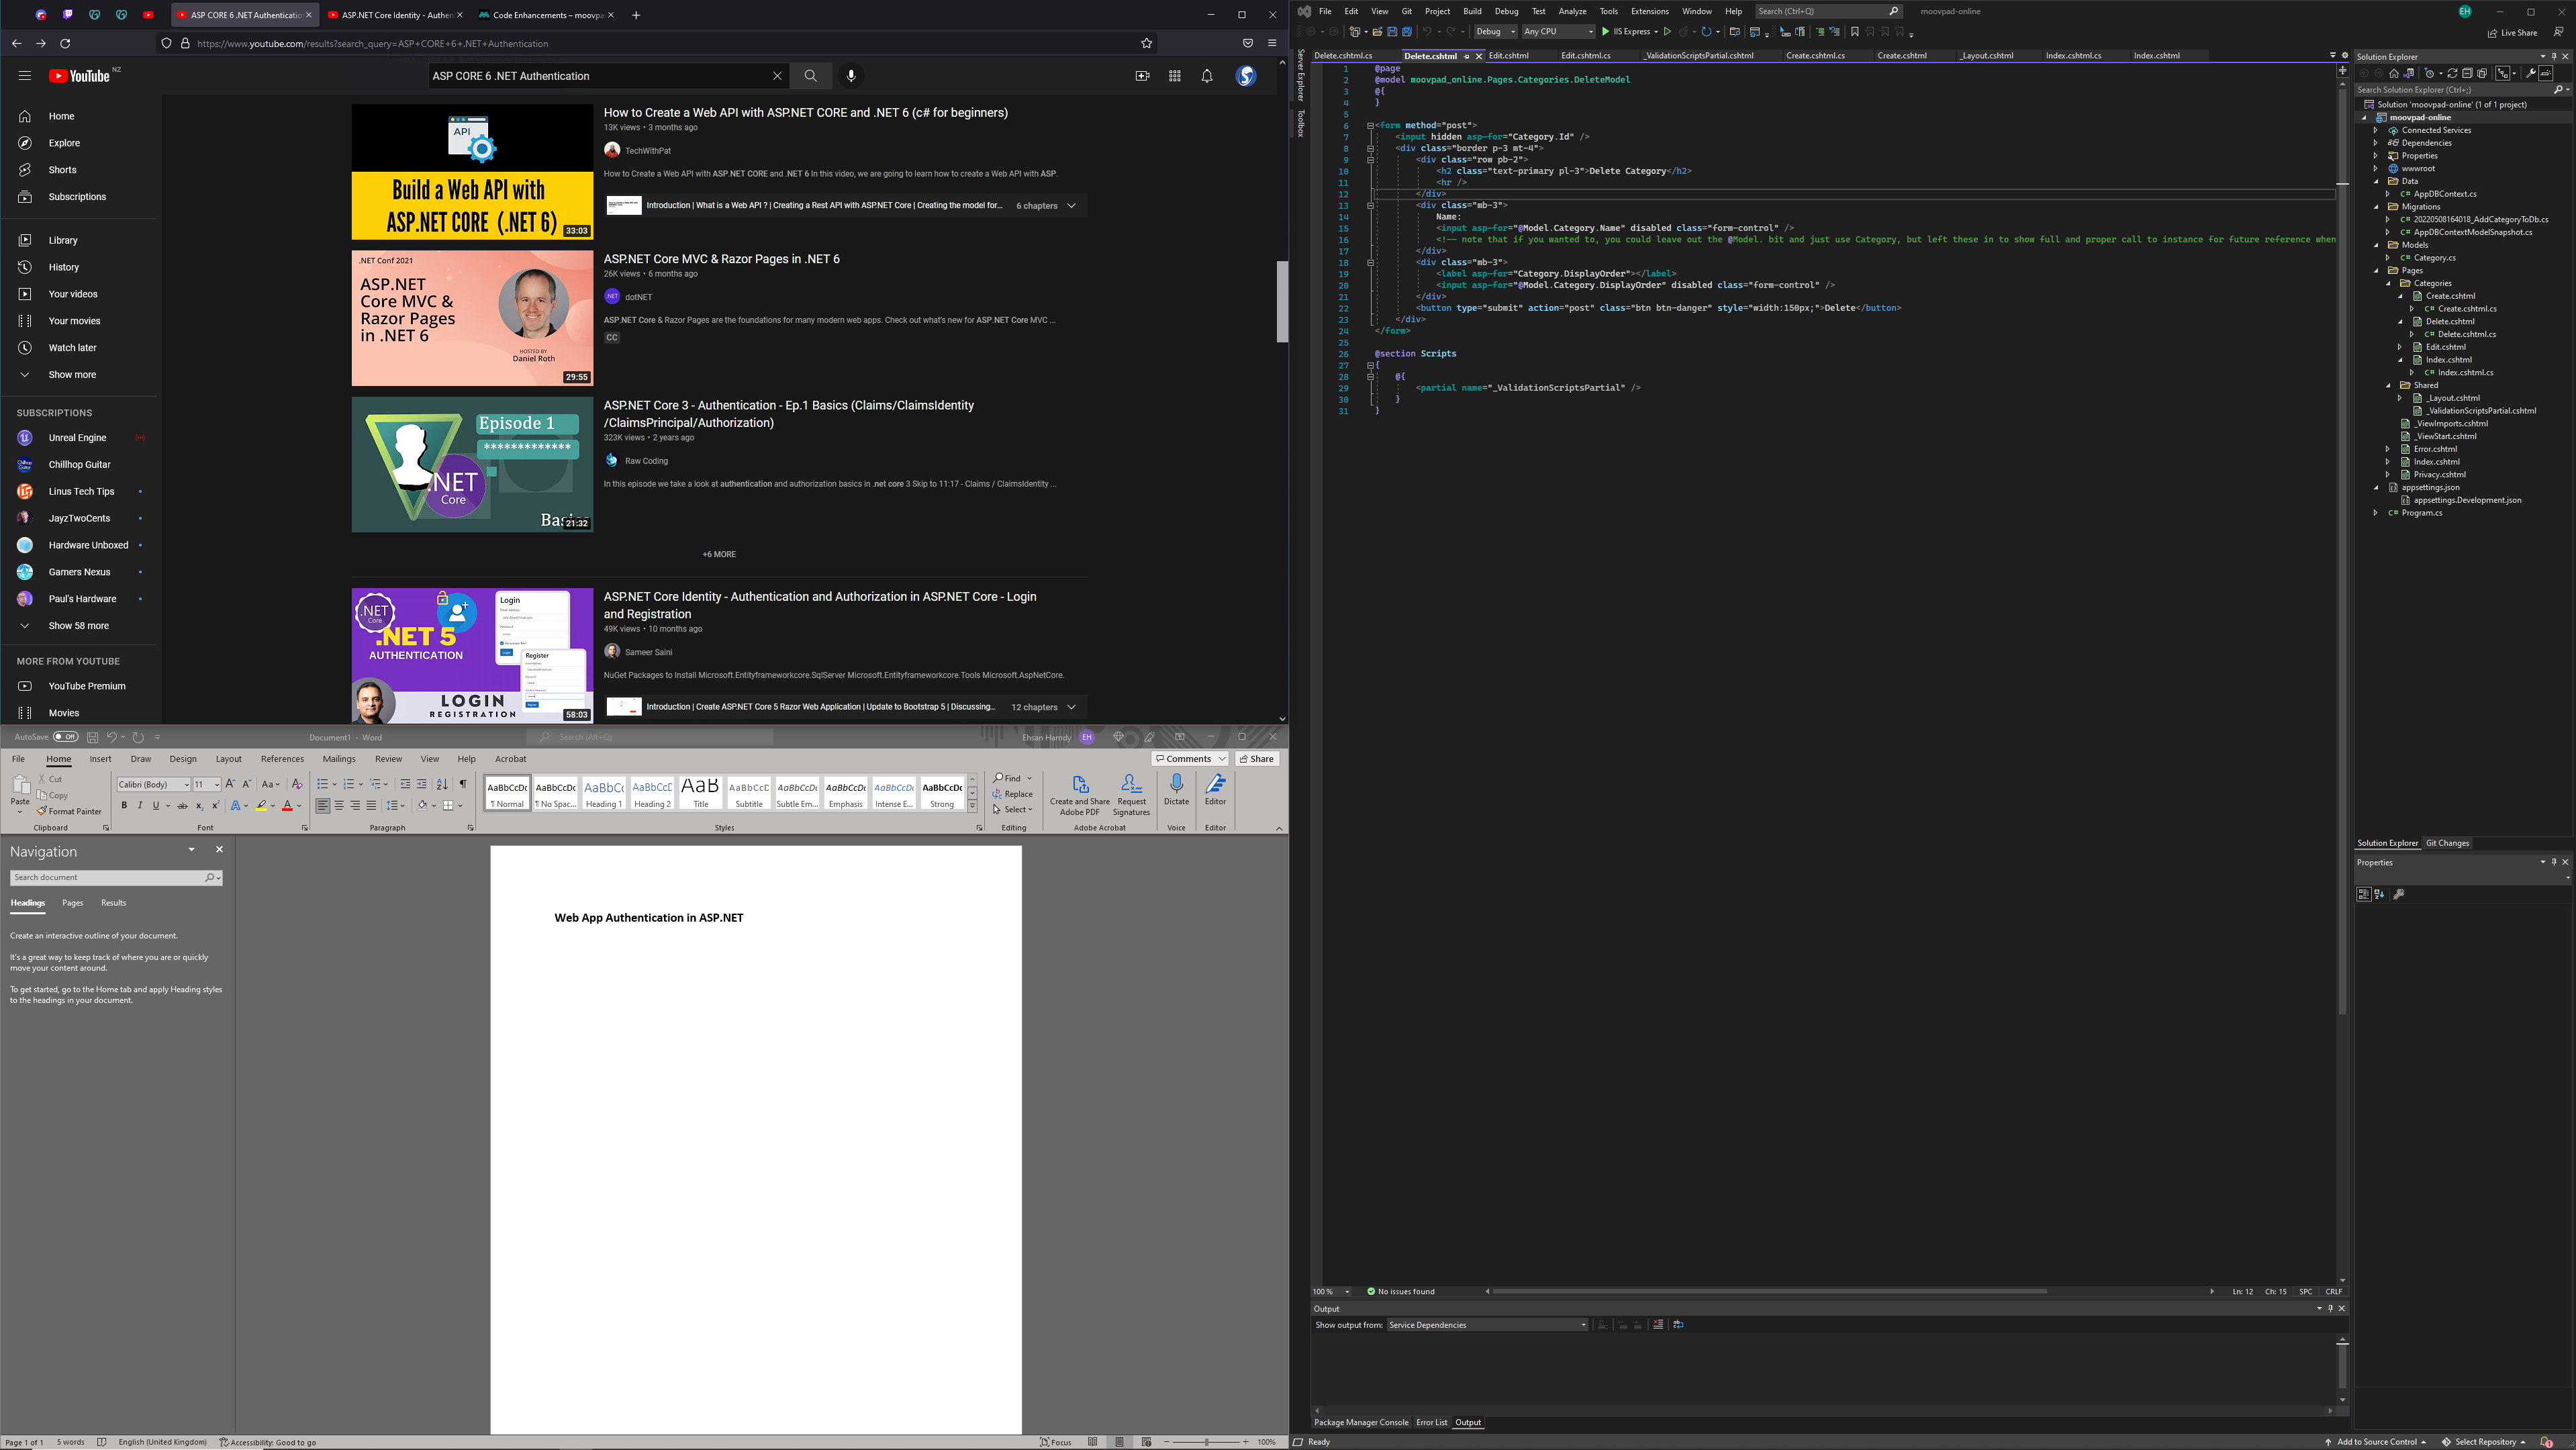
Task: Toggle Bold formatting in Word
Action: click(x=124, y=805)
